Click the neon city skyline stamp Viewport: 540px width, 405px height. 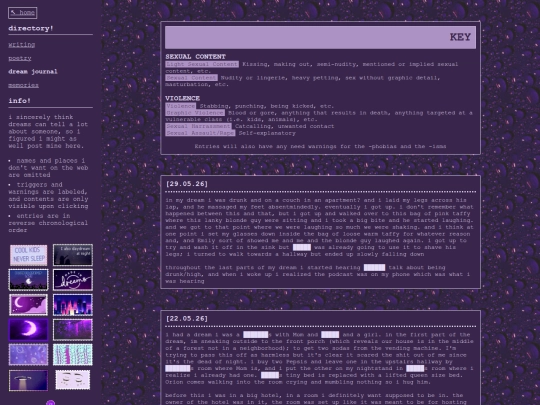pos(73,305)
